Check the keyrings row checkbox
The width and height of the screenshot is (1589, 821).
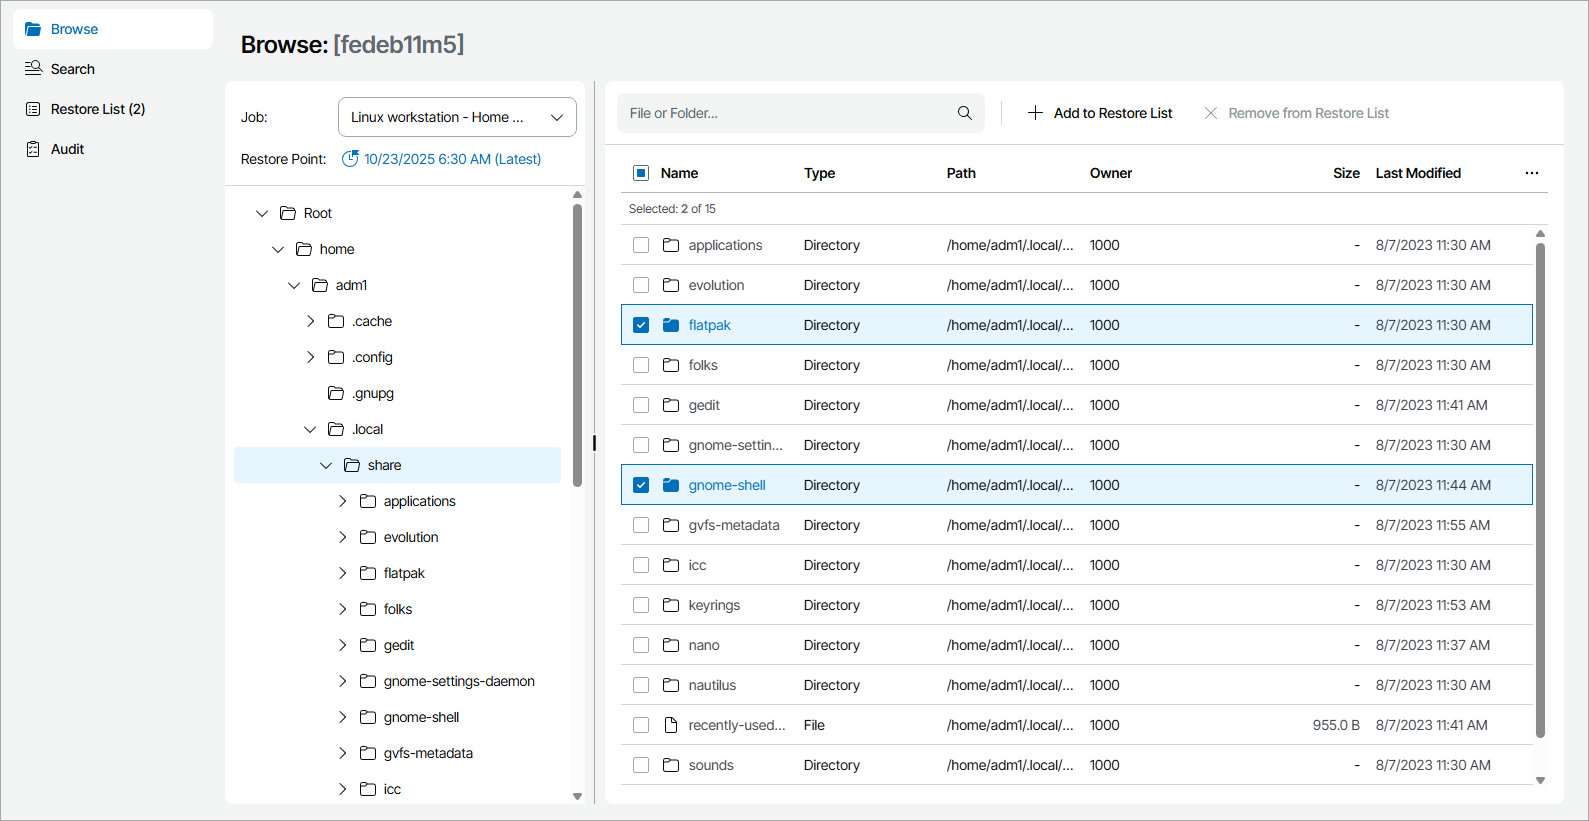point(641,605)
